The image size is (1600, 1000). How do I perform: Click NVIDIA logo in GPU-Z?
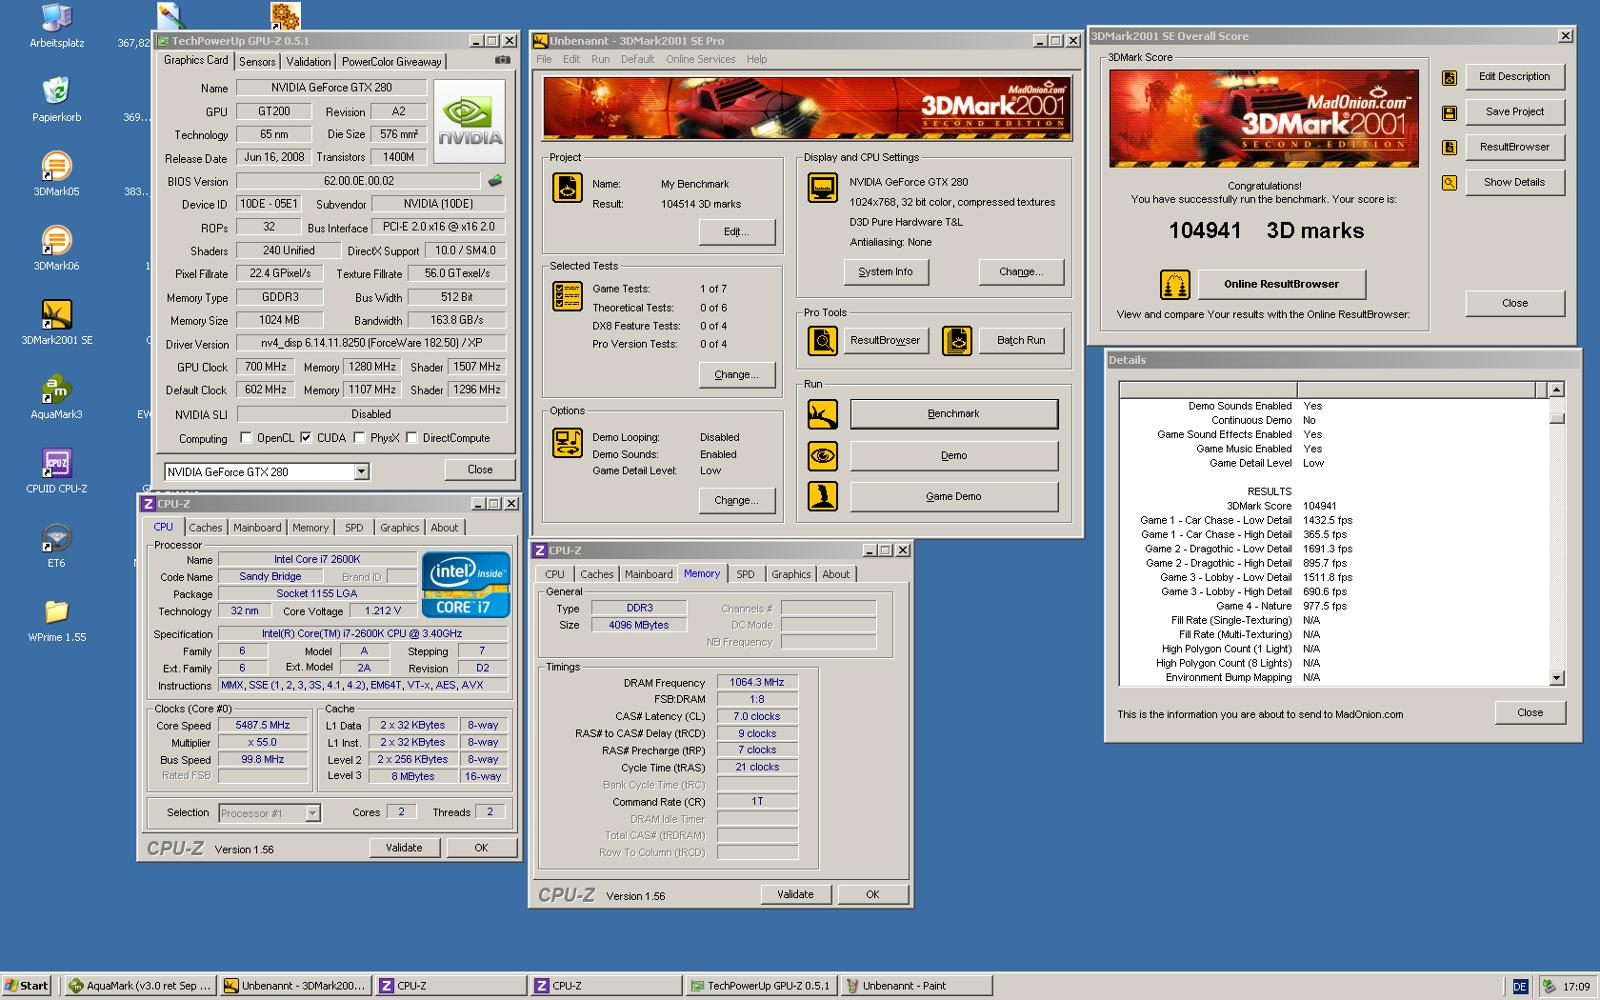pos(469,122)
